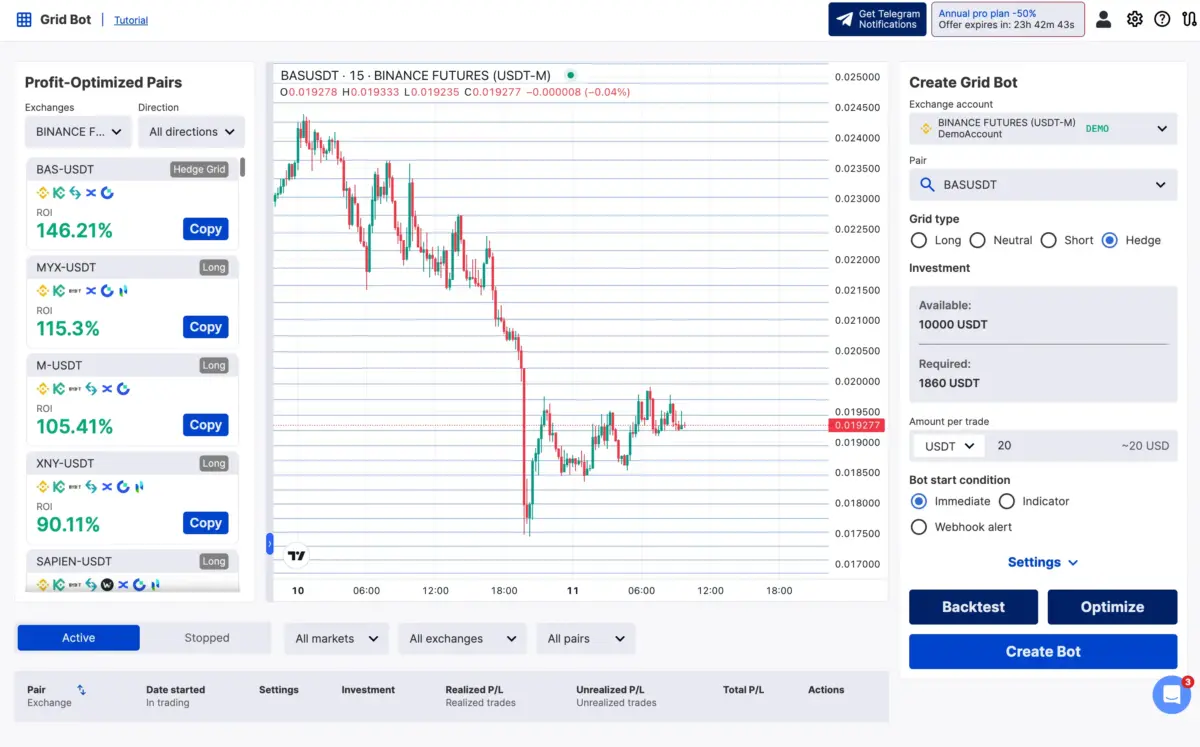Click Binance icon in Exchange account field
This screenshot has width=1200, height=747.
pyautogui.click(x=925, y=128)
